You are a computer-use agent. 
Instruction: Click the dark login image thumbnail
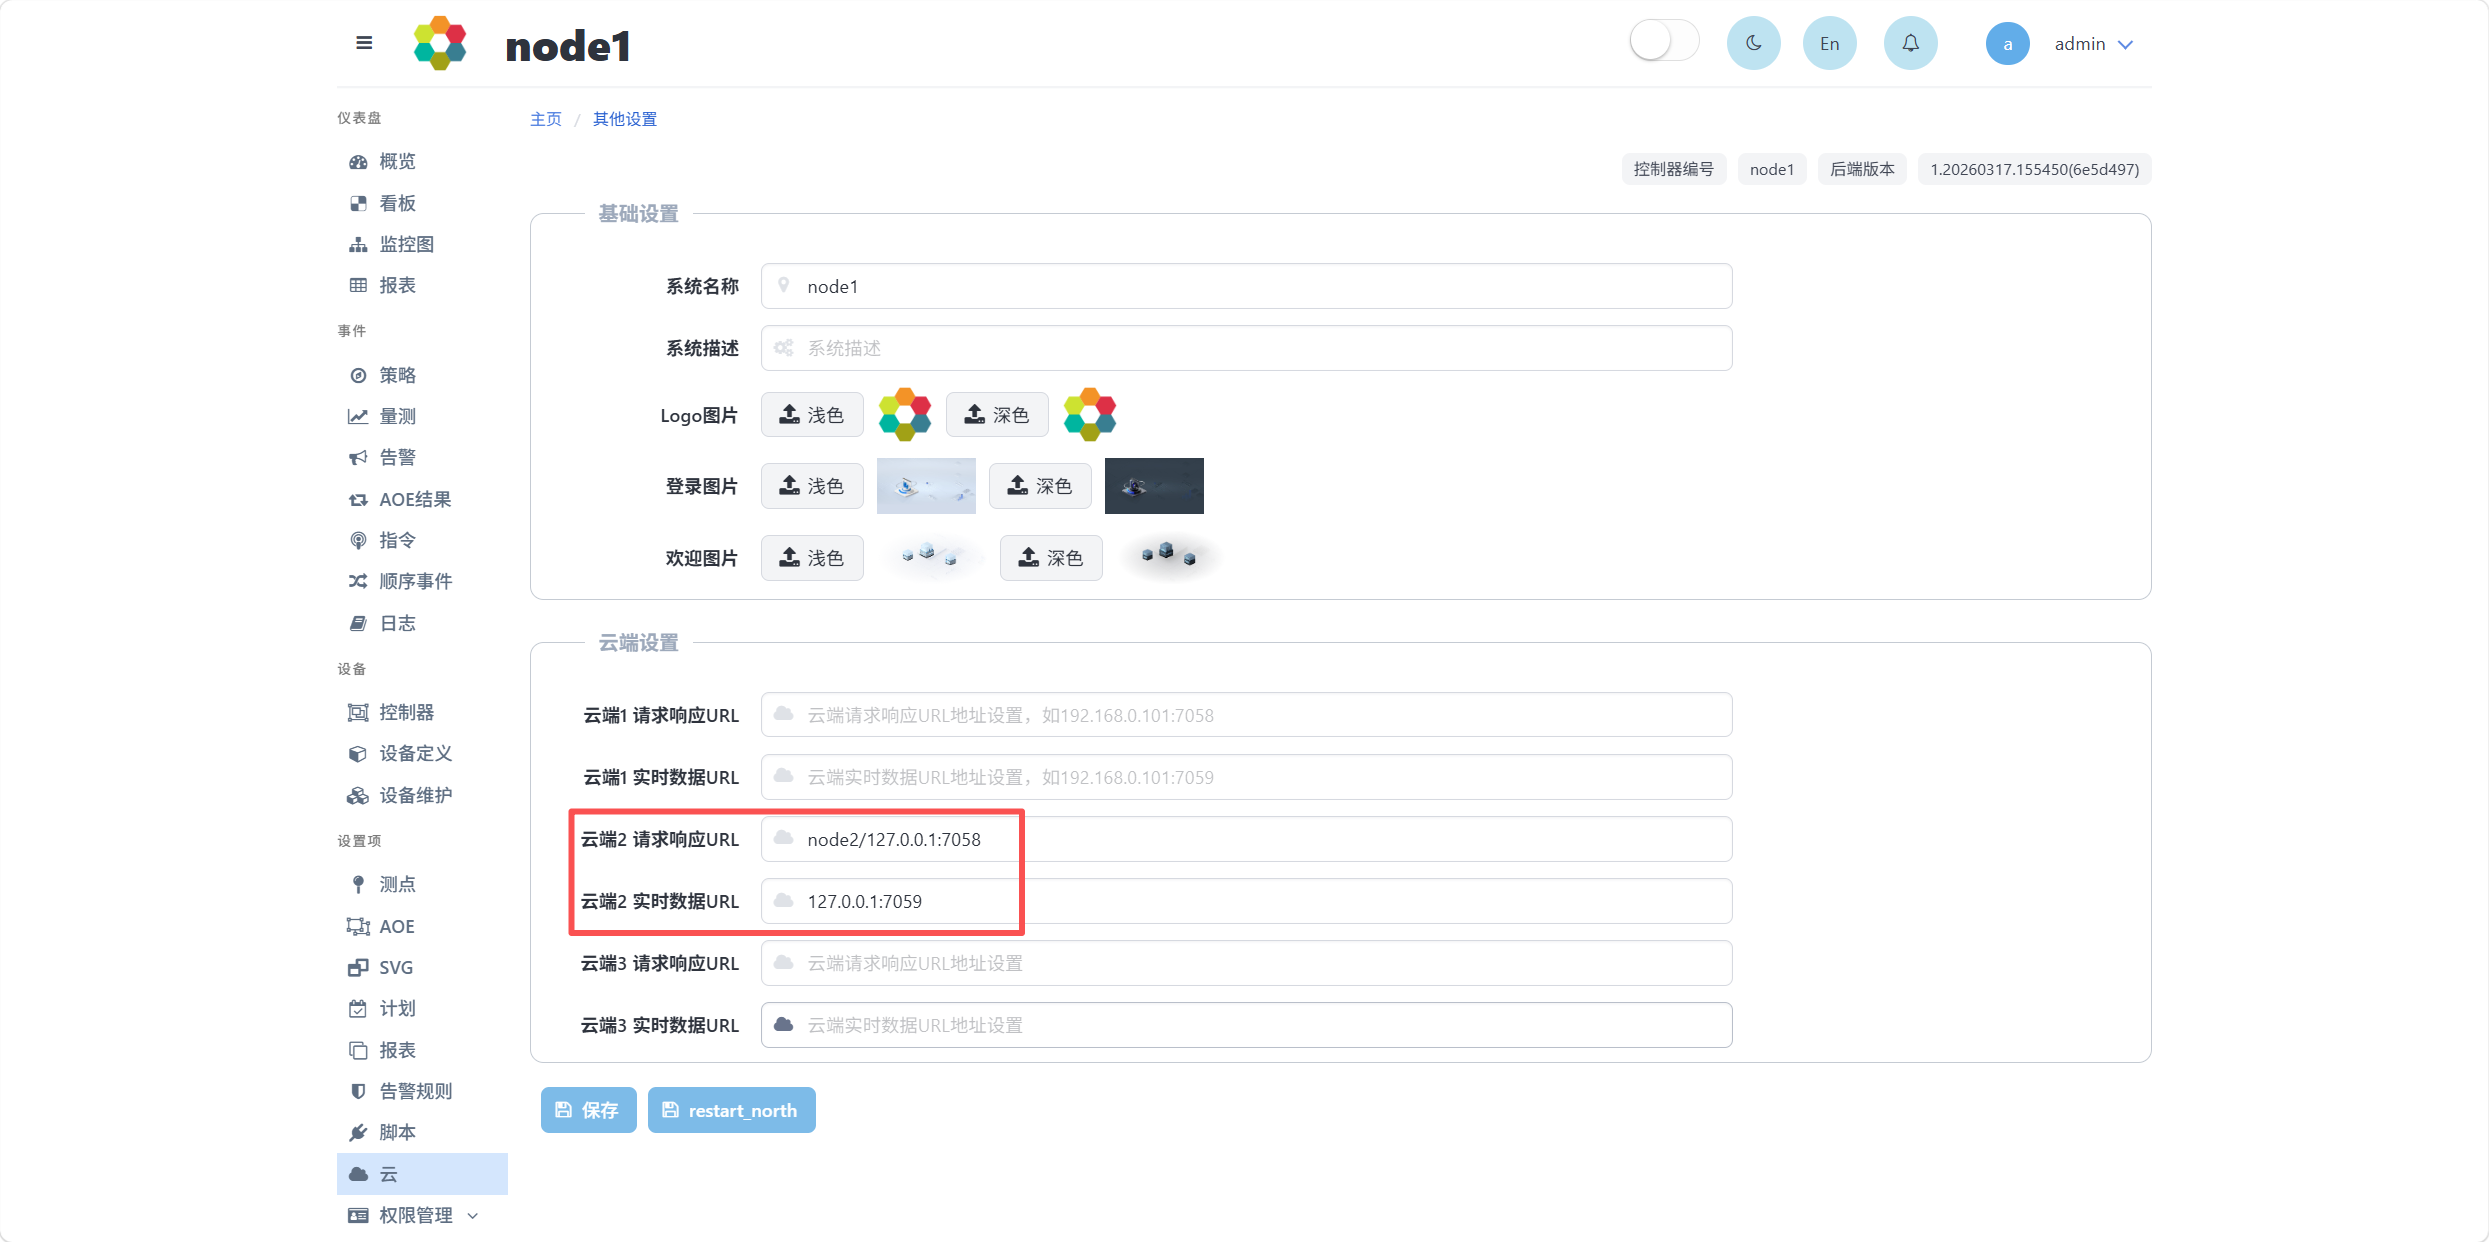[x=1154, y=486]
